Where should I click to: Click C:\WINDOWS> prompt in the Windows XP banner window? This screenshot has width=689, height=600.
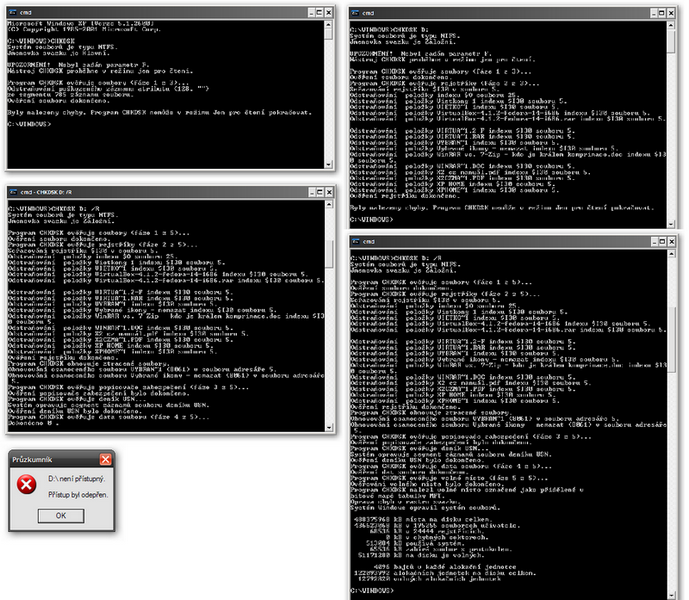click(28, 123)
